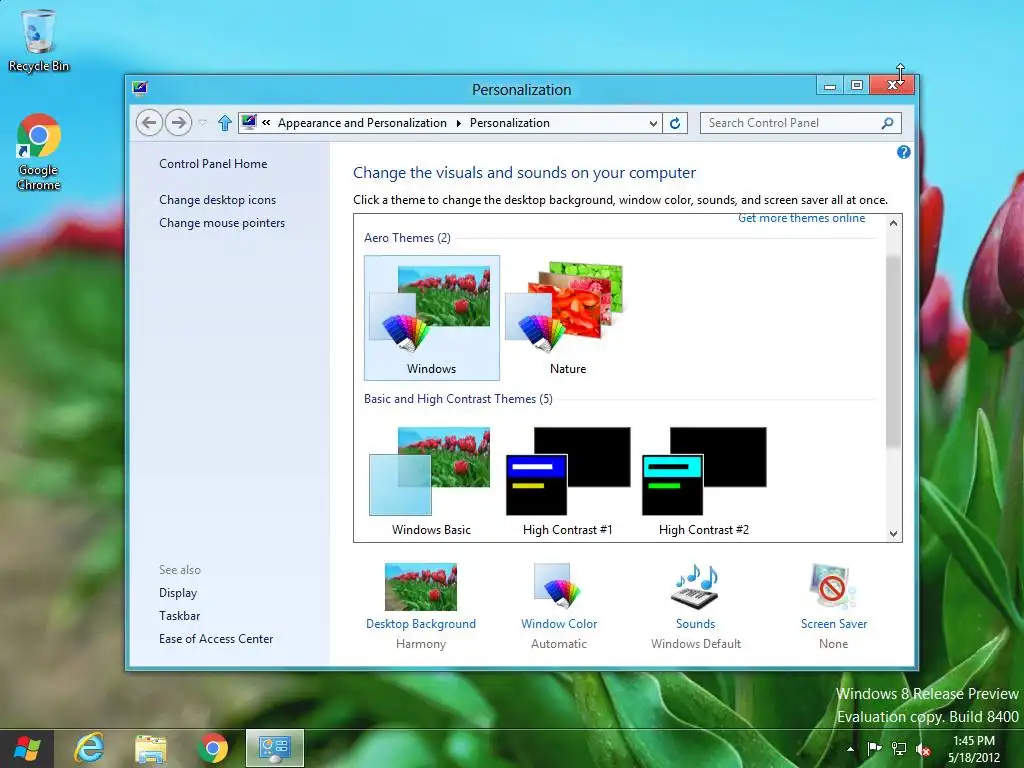Show hidden tray icons arrow
1024x768 pixels.
click(x=850, y=749)
